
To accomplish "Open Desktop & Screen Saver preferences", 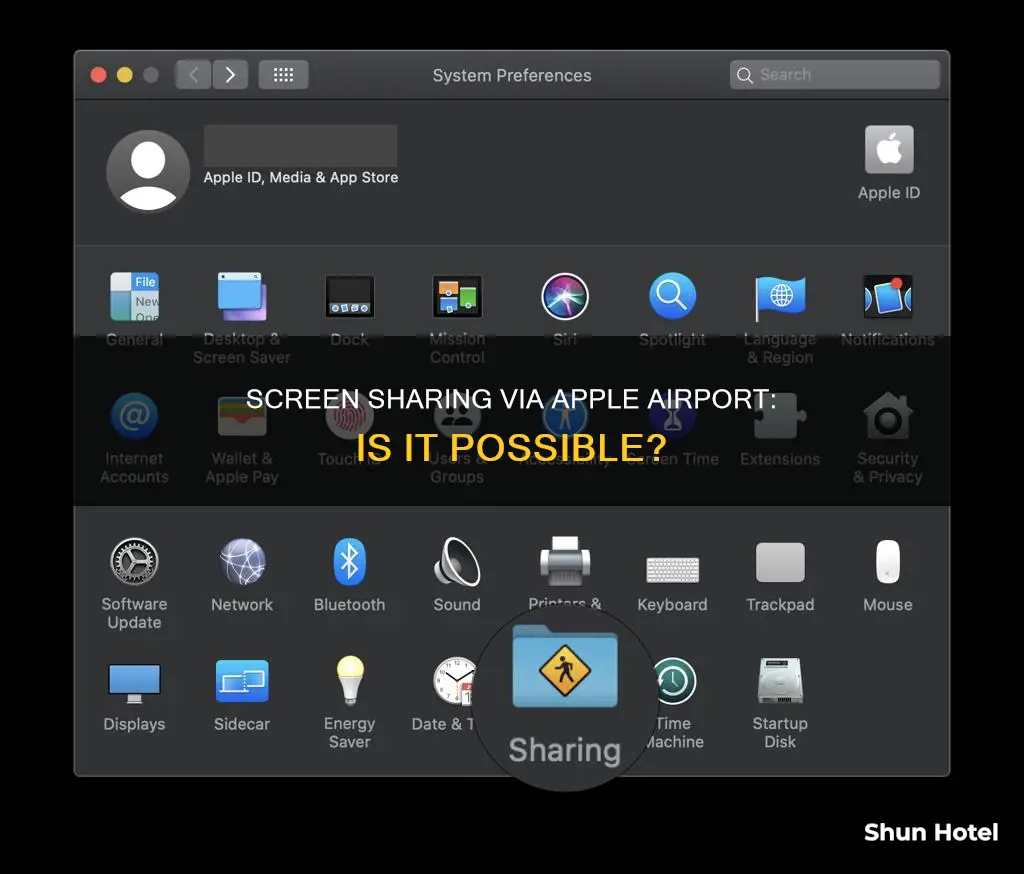I will 242,297.
